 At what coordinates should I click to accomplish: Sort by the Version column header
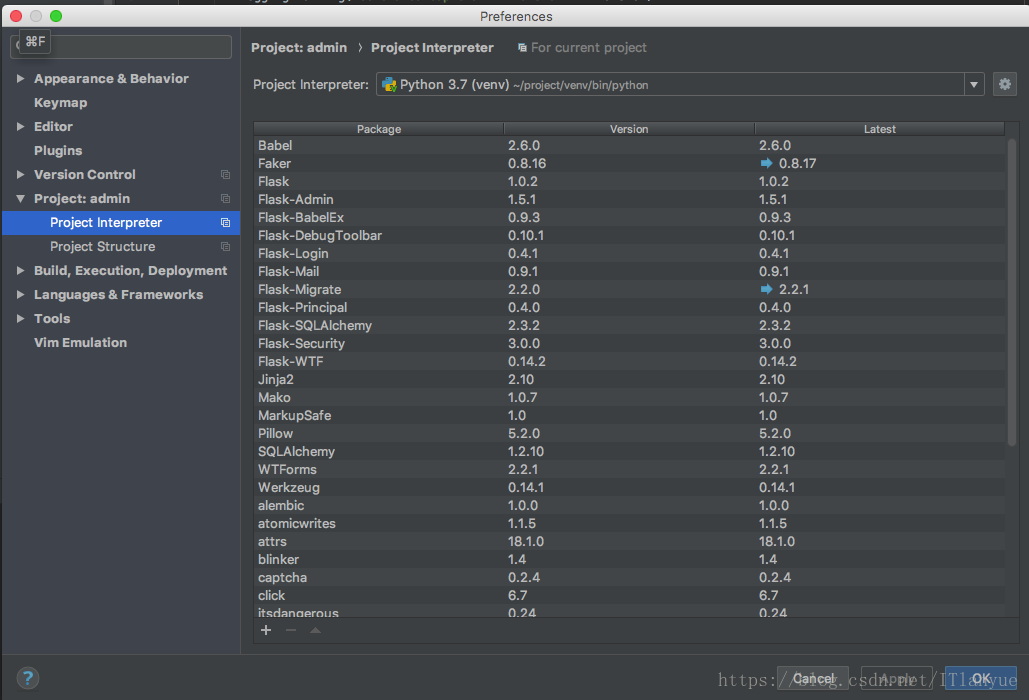pyautogui.click(x=629, y=129)
